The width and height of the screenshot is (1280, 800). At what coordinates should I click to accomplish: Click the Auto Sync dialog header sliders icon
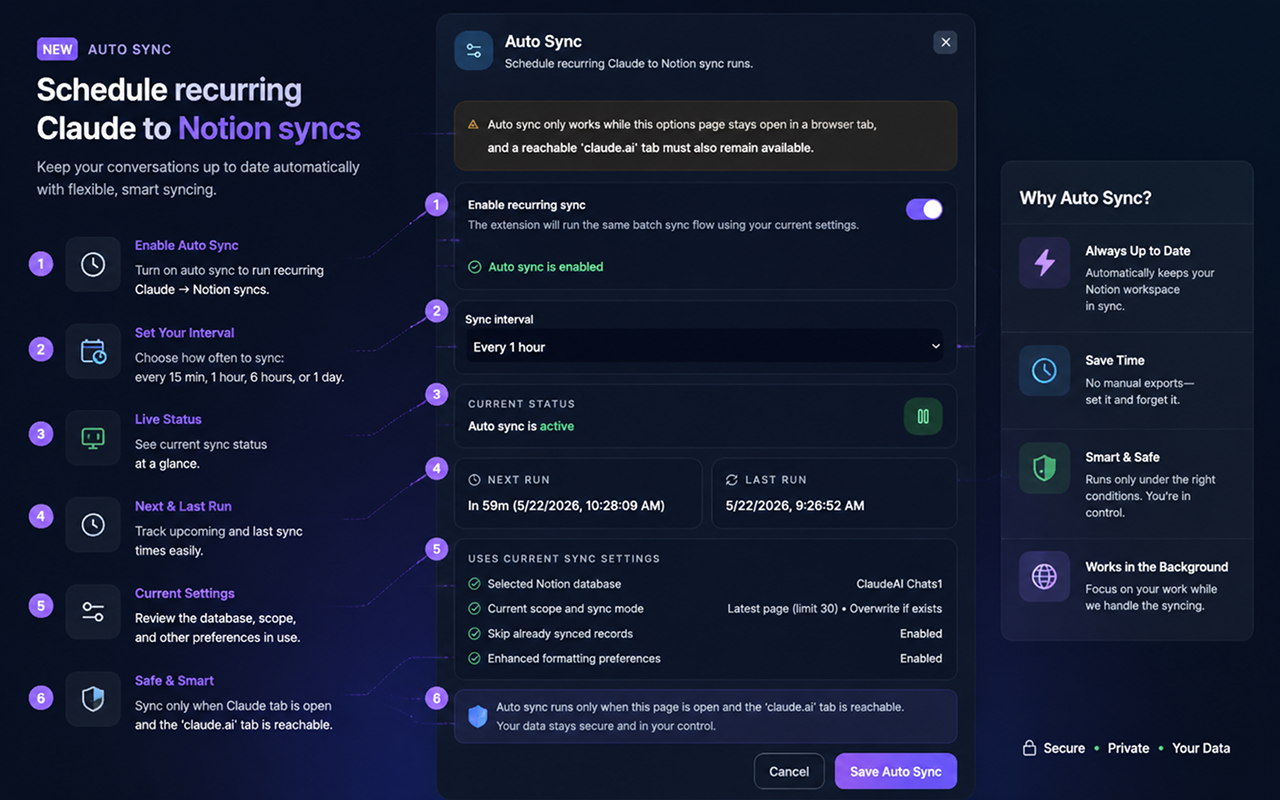[474, 50]
